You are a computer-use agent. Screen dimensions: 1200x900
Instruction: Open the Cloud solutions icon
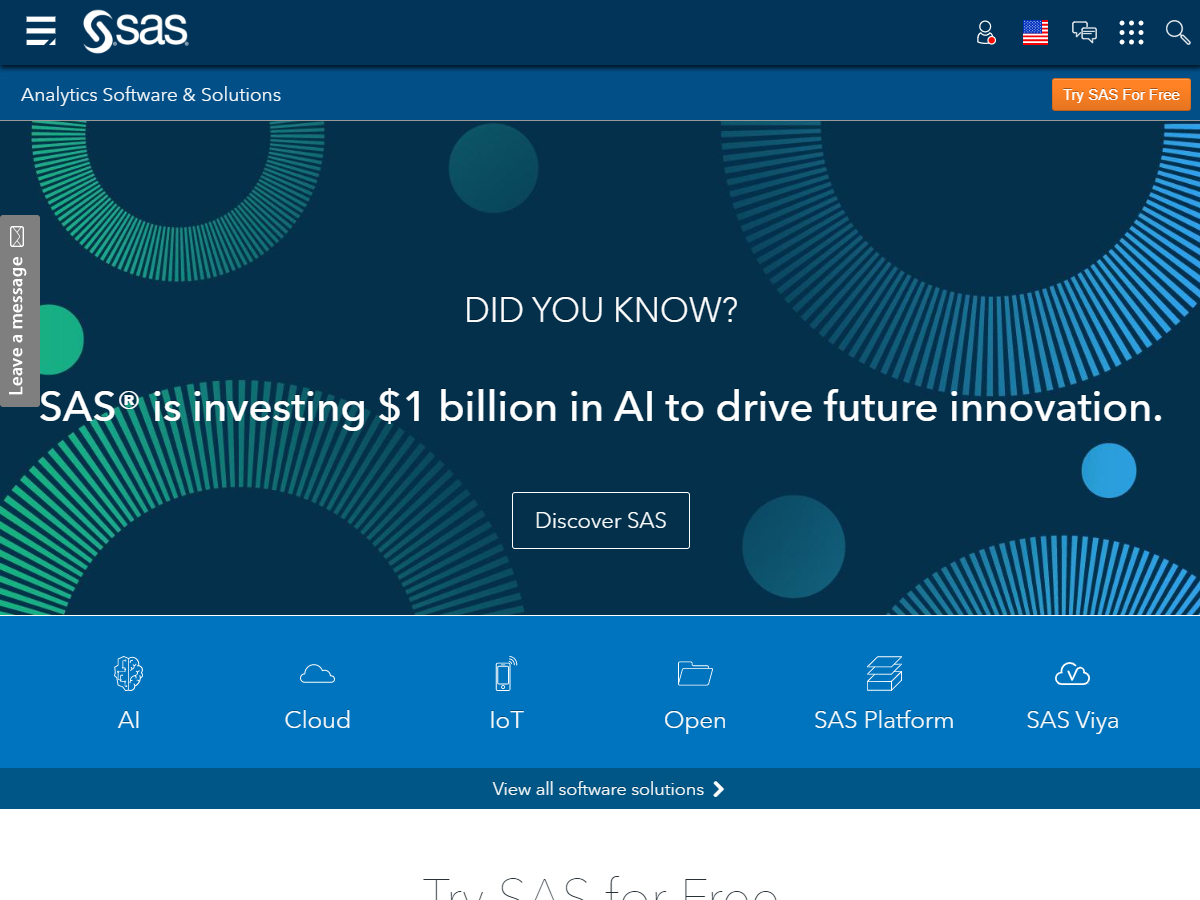317,673
